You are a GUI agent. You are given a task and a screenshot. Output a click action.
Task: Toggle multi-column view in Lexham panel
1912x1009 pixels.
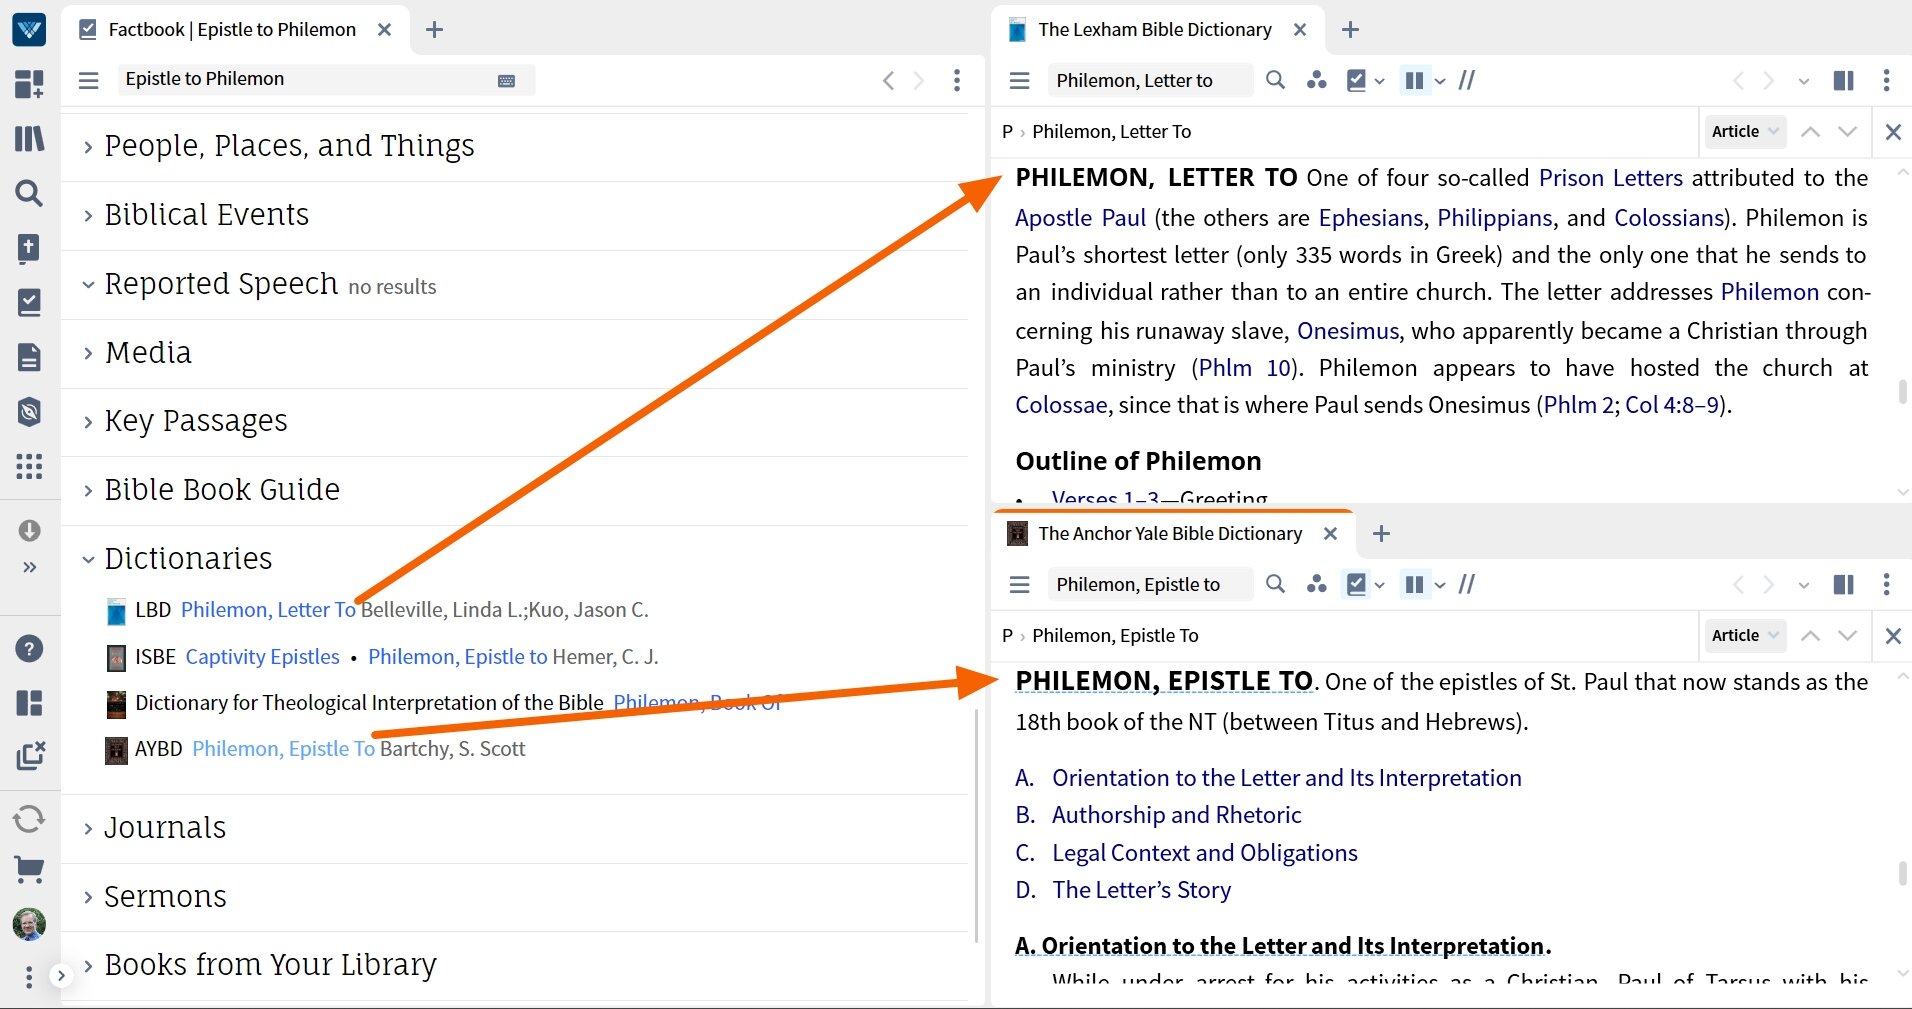[1414, 80]
